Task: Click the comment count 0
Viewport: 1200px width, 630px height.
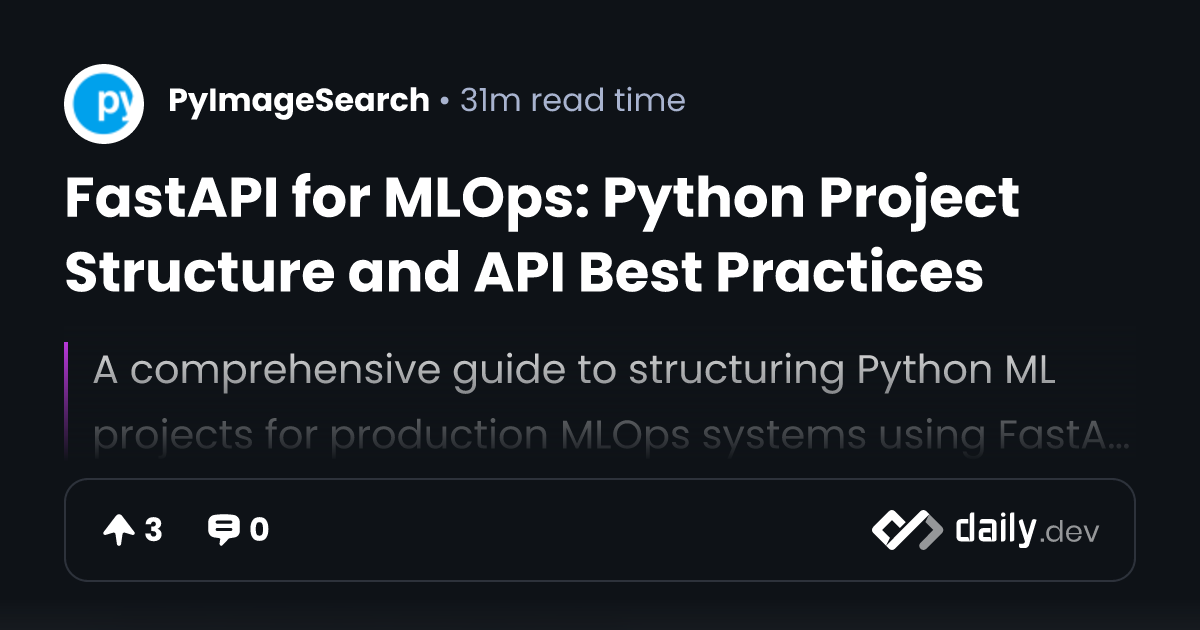Action: click(259, 530)
